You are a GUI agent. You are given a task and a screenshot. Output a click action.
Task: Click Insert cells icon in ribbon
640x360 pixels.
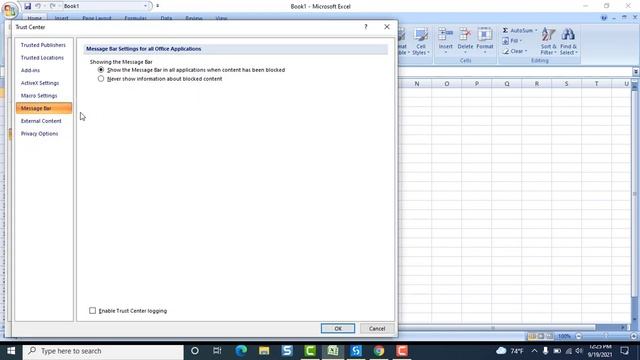(x=446, y=35)
